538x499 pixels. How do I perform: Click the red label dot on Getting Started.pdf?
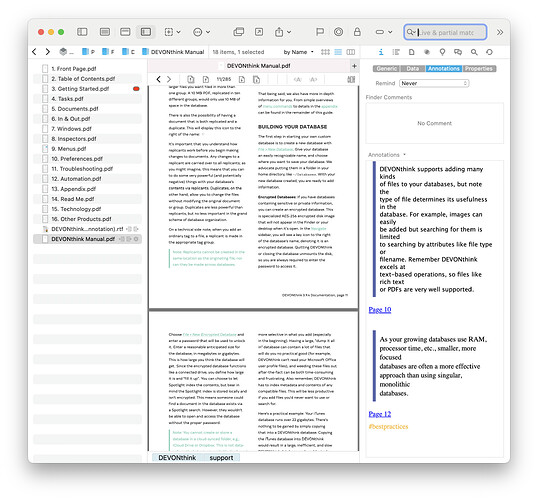(136, 89)
